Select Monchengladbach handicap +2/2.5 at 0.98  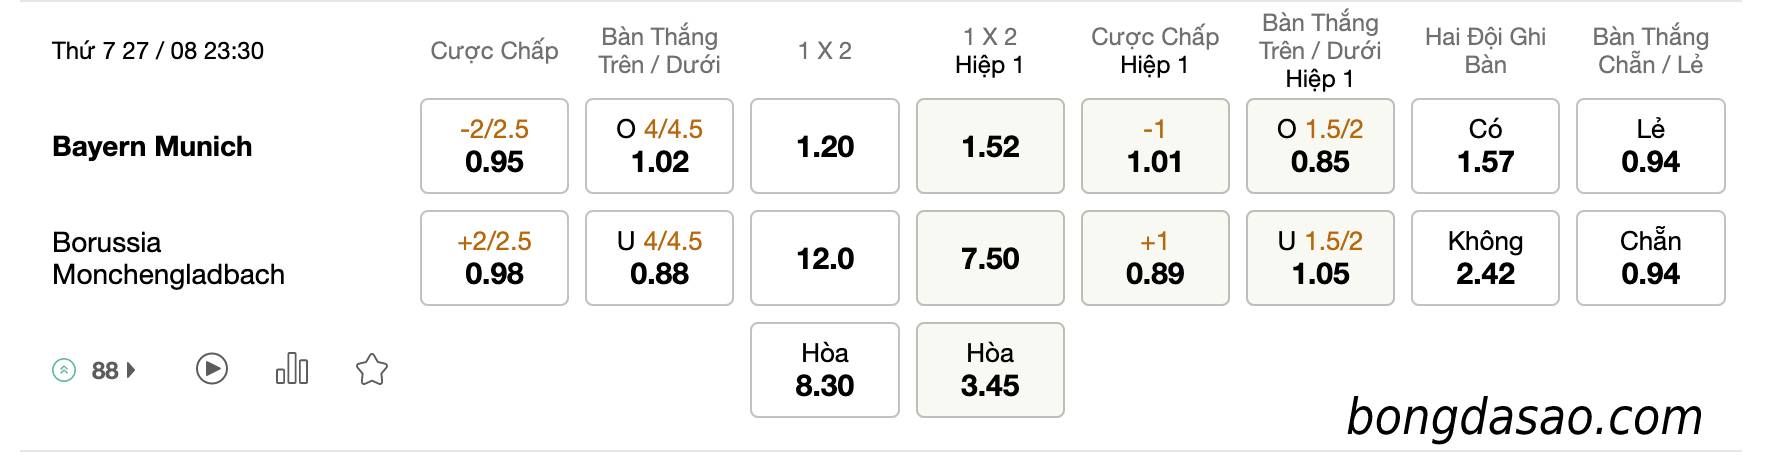(x=494, y=258)
